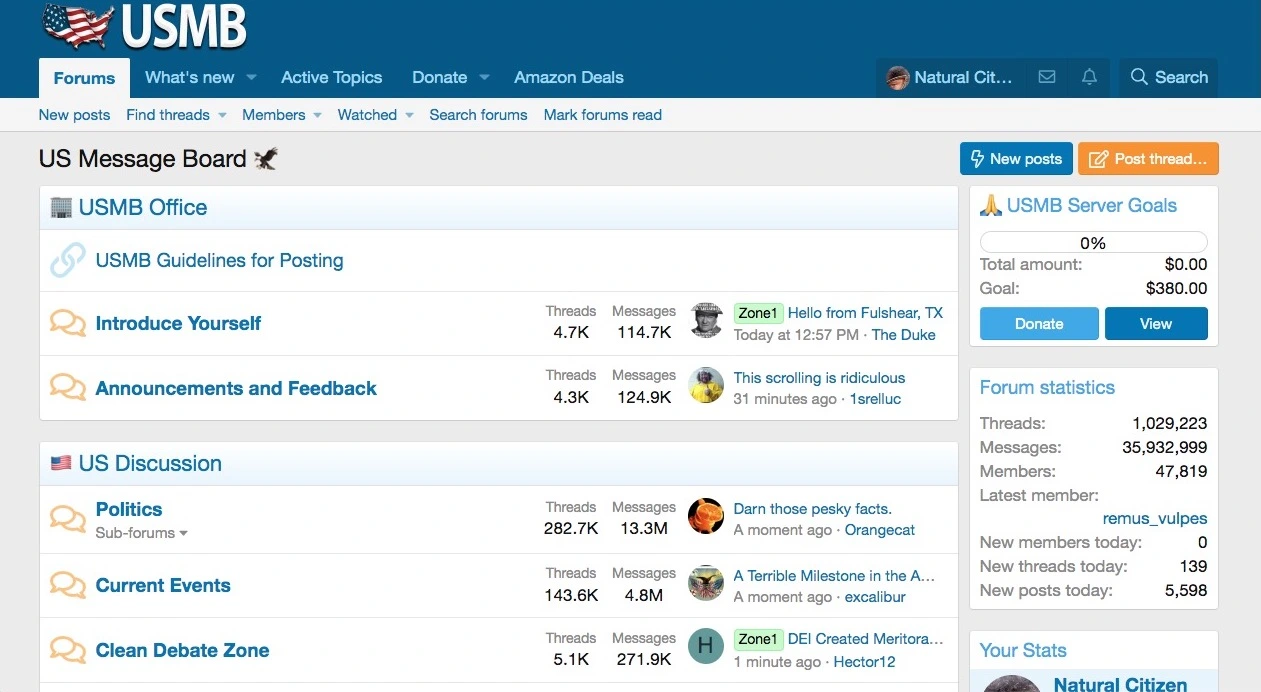1261x692 pixels.
Task: Switch to the Active Topics tab
Action: click(331, 77)
